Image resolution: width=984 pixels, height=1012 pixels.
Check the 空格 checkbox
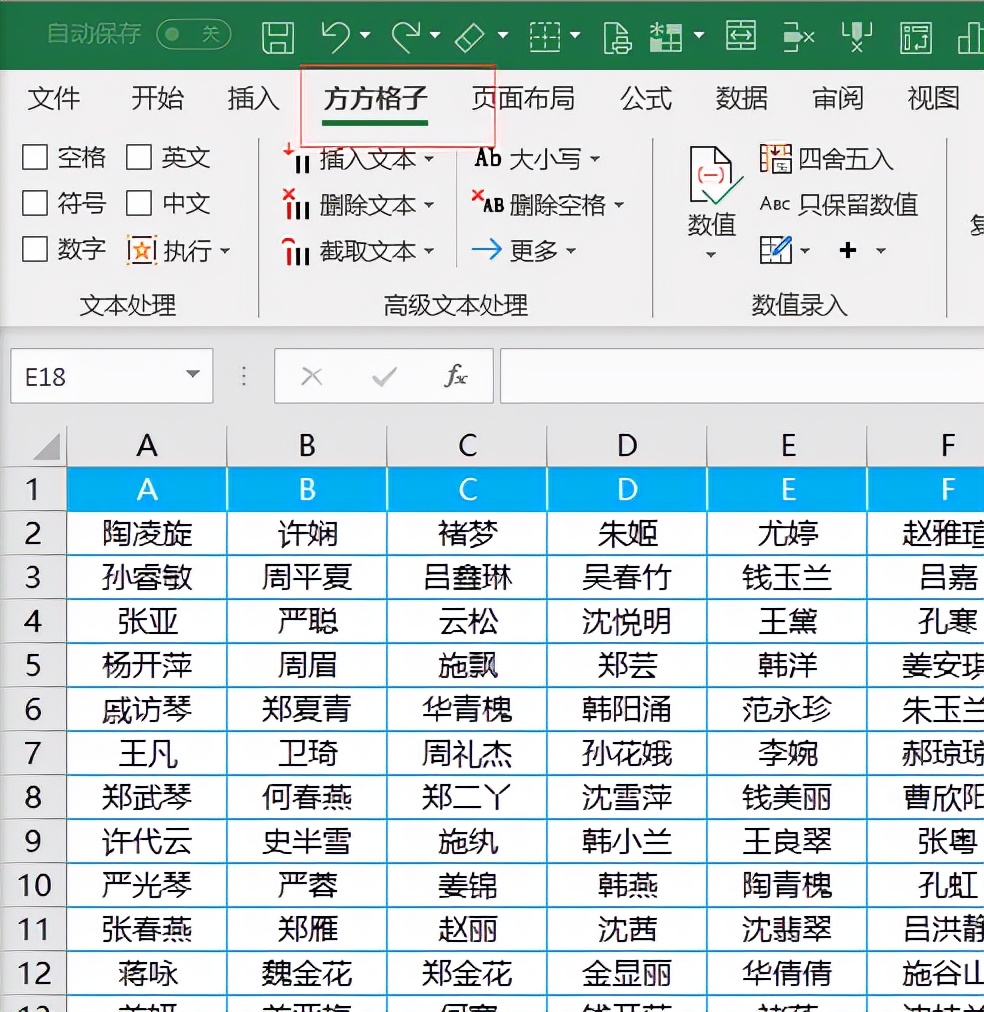point(35,157)
